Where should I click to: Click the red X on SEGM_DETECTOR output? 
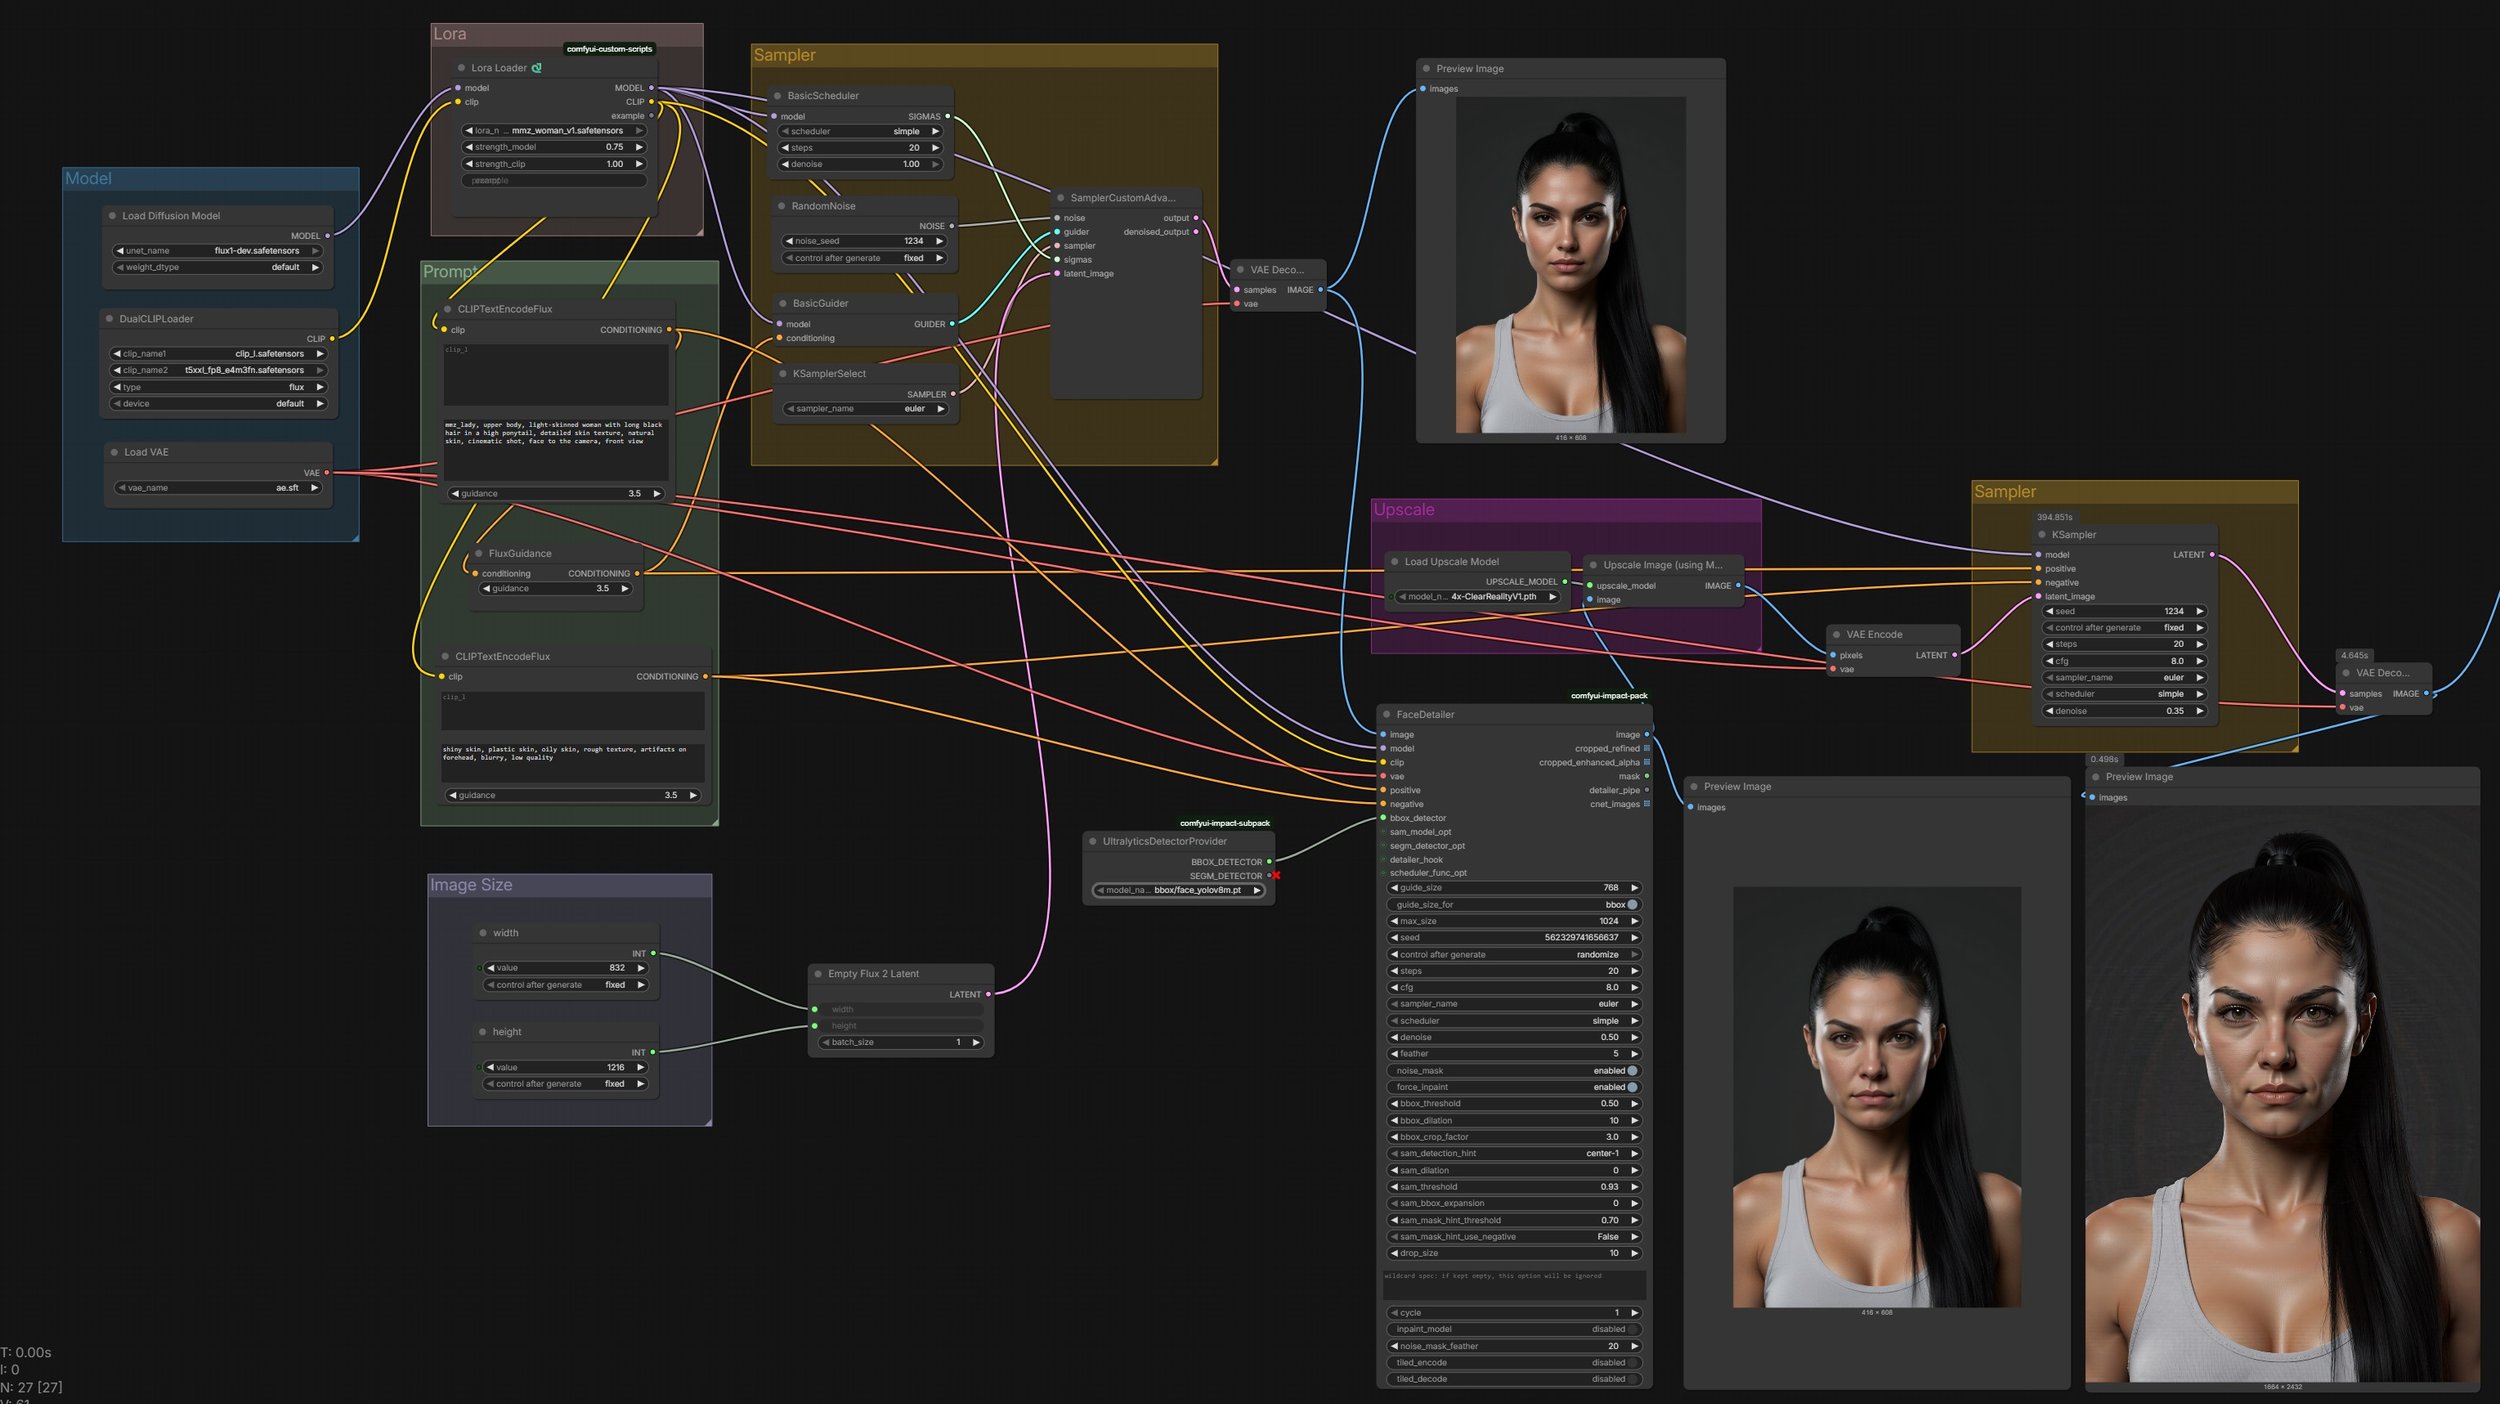coord(1276,876)
